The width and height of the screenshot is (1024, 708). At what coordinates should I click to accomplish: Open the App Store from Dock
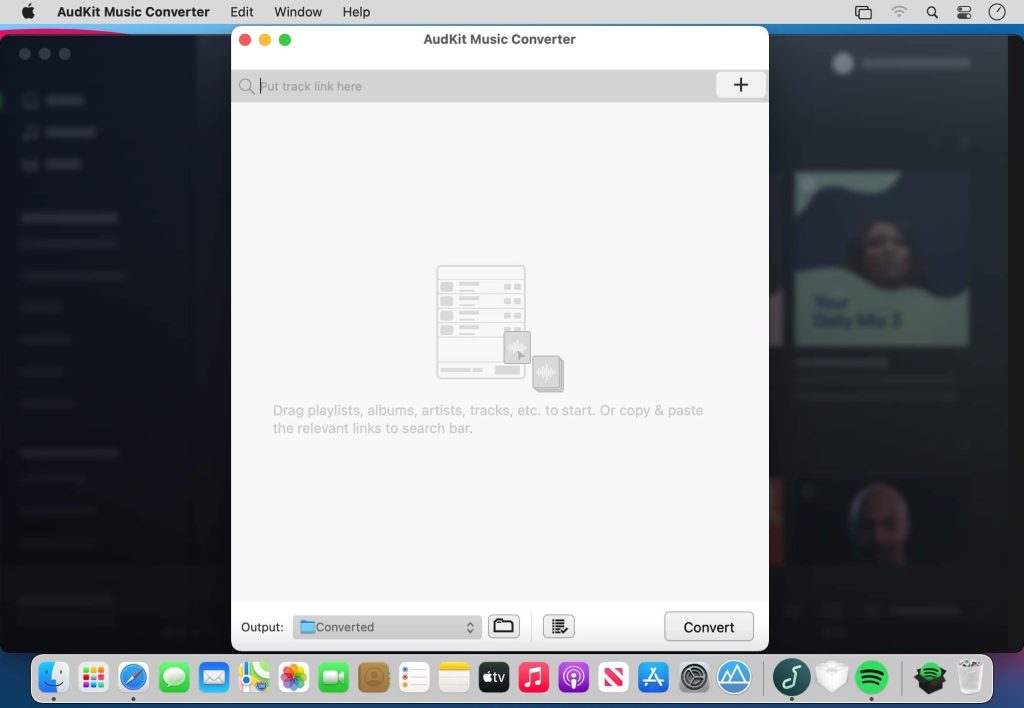[x=653, y=677]
